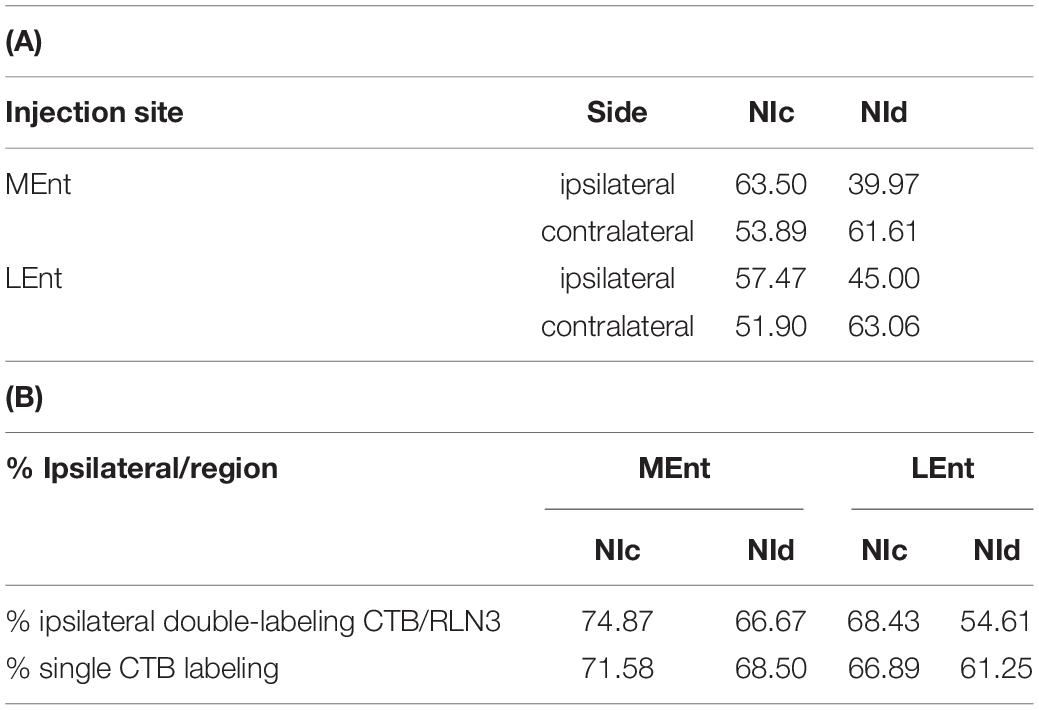Select the cell containing 61.61

[883, 231]
